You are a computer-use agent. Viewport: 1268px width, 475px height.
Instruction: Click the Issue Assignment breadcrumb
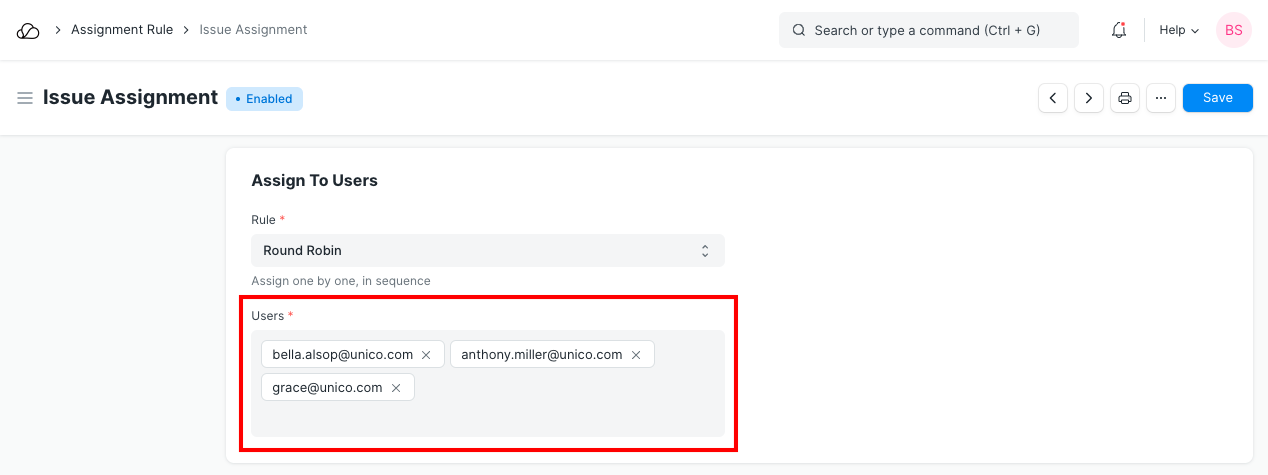tap(253, 30)
